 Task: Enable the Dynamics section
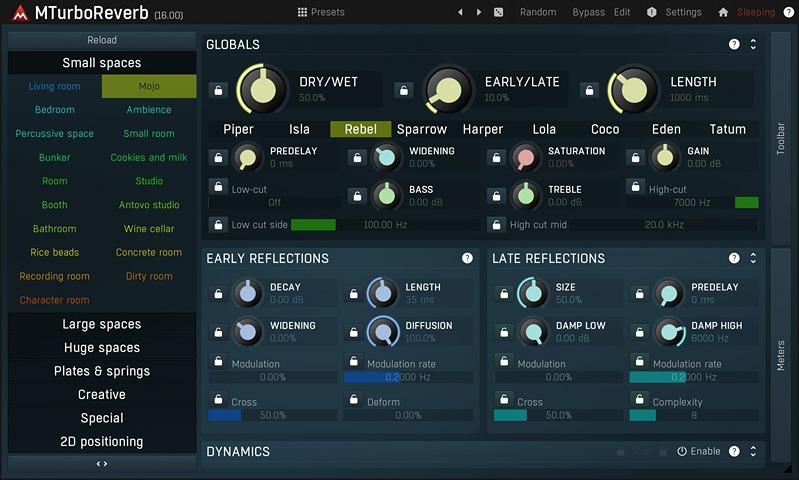click(699, 451)
